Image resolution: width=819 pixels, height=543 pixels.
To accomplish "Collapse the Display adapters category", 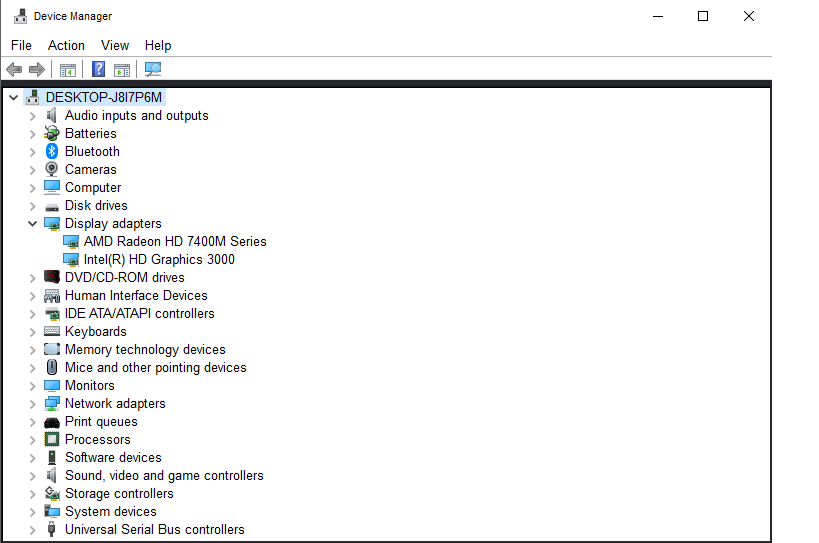I will coord(32,223).
